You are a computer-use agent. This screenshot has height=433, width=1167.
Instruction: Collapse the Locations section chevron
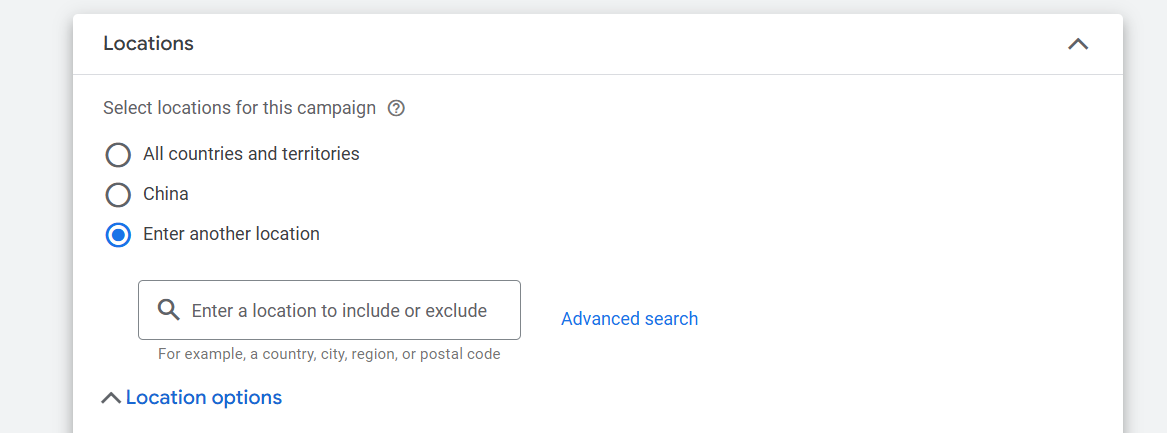[x=1077, y=44]
